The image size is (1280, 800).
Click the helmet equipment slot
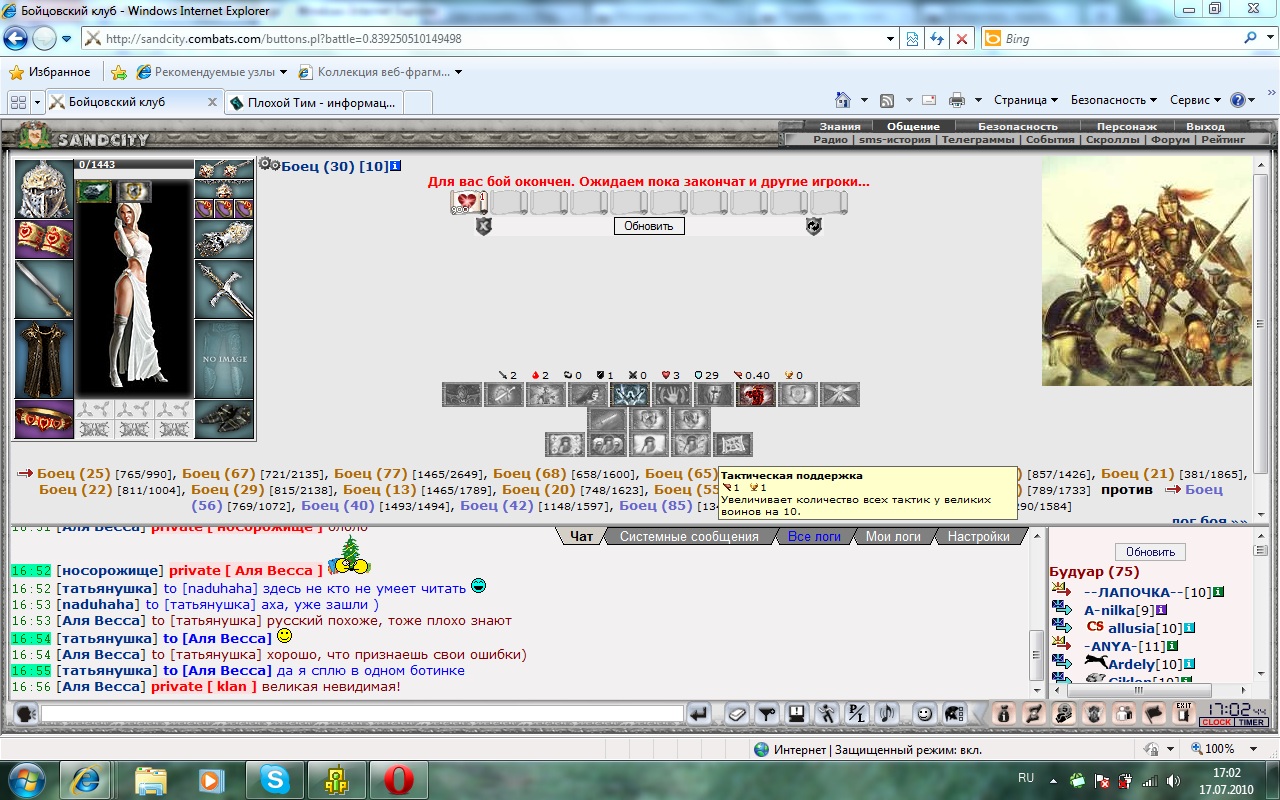point(43,188)
